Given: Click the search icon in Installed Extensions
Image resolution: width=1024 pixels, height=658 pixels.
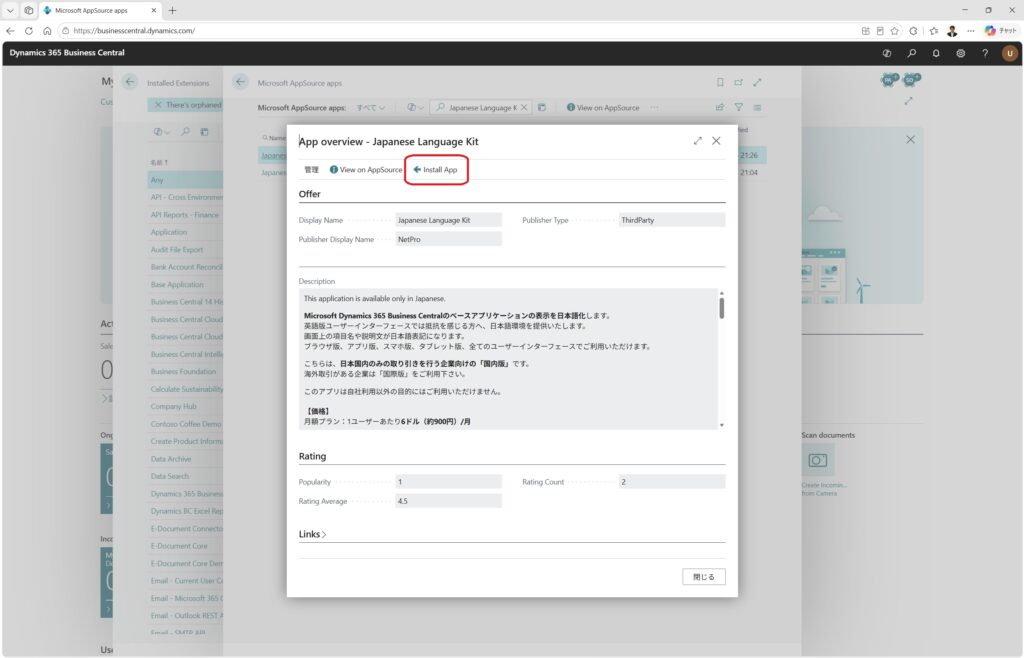Looking at the screenshot, I should [185, 132].
